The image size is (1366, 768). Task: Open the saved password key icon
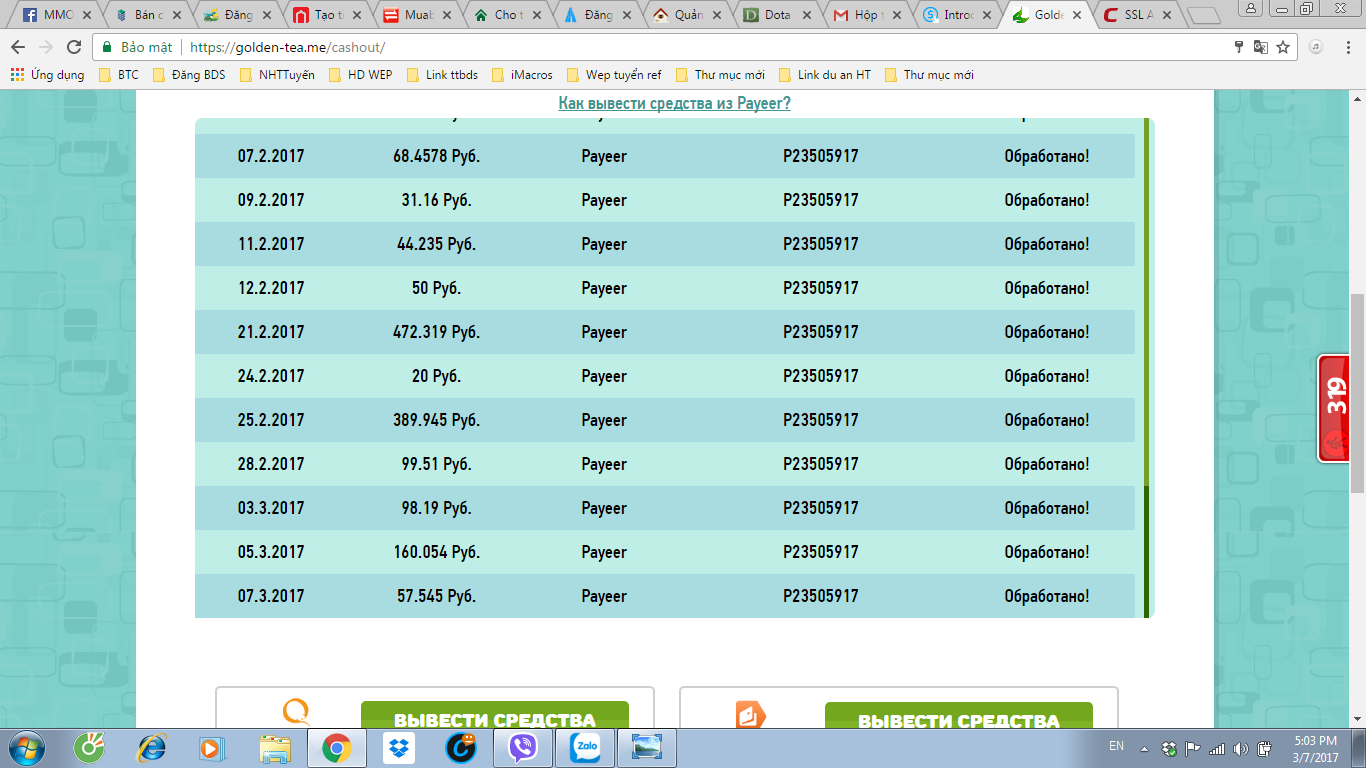pyautogui.click(x=1240, y=47)
